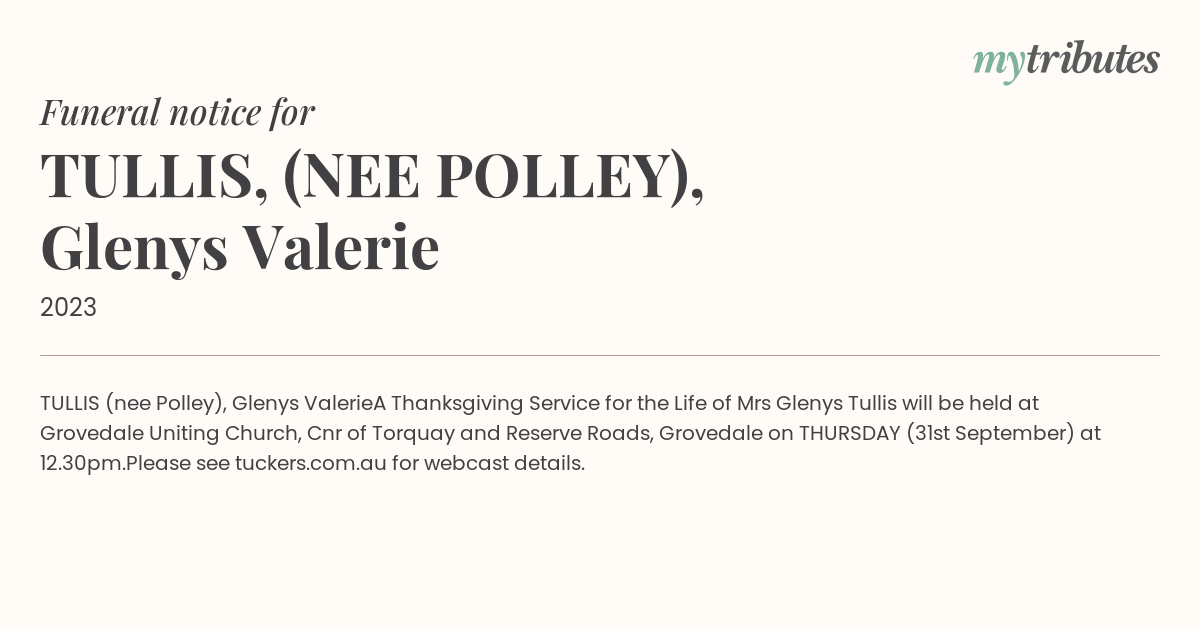This screenshot has height=630, width=1200.
Task: Click the "Glenys Valerie" heading line
Action: (240, 249)
